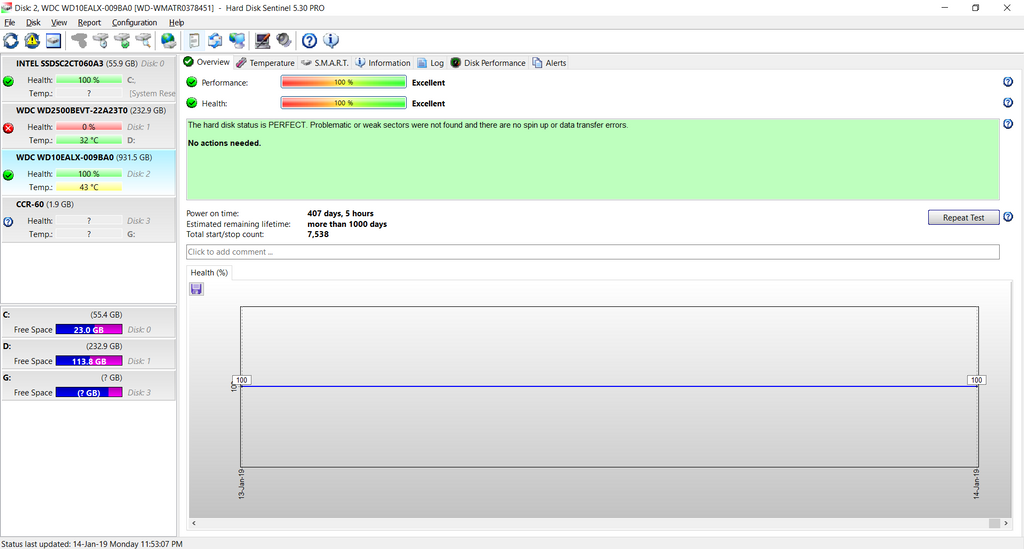
Task: Click the refresh icon with yellow warning sign
Action: [32, 40]
